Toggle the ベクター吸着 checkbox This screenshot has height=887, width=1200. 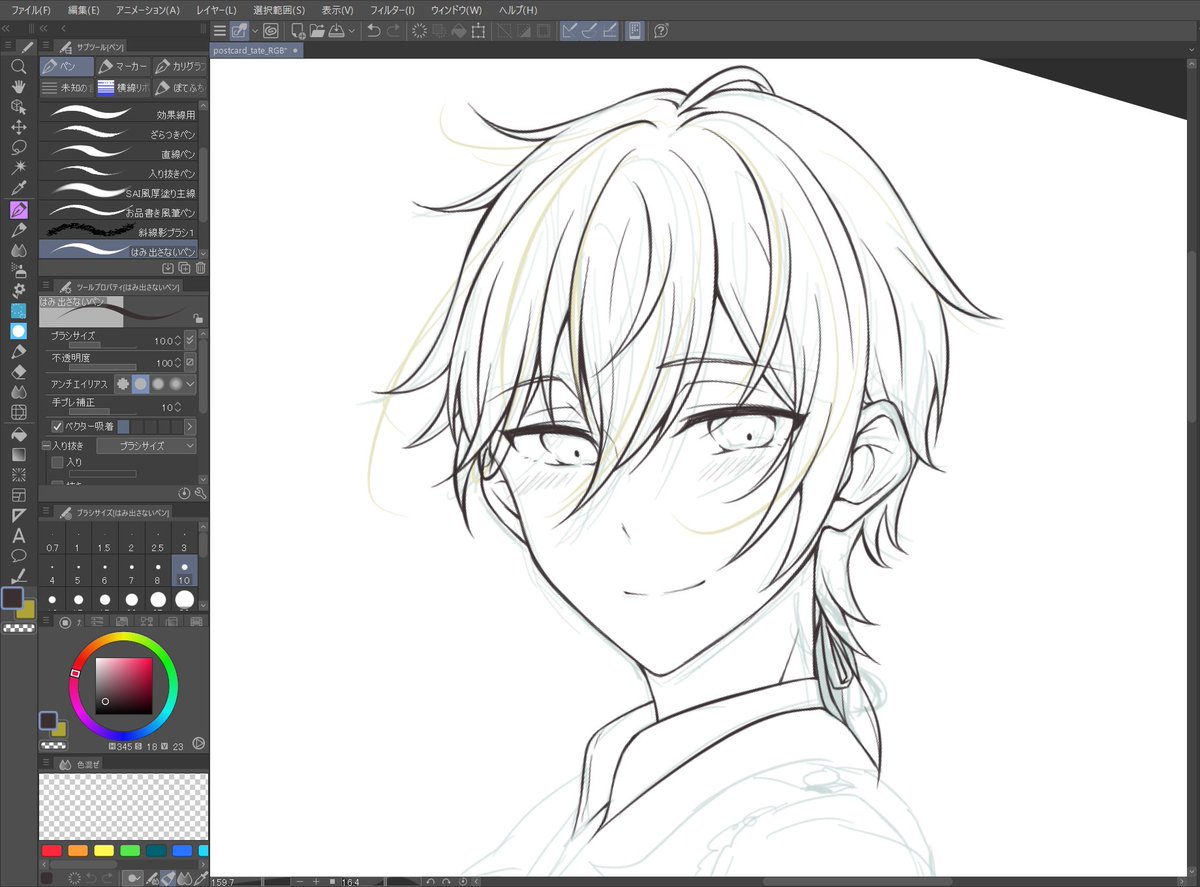[57, 426]
